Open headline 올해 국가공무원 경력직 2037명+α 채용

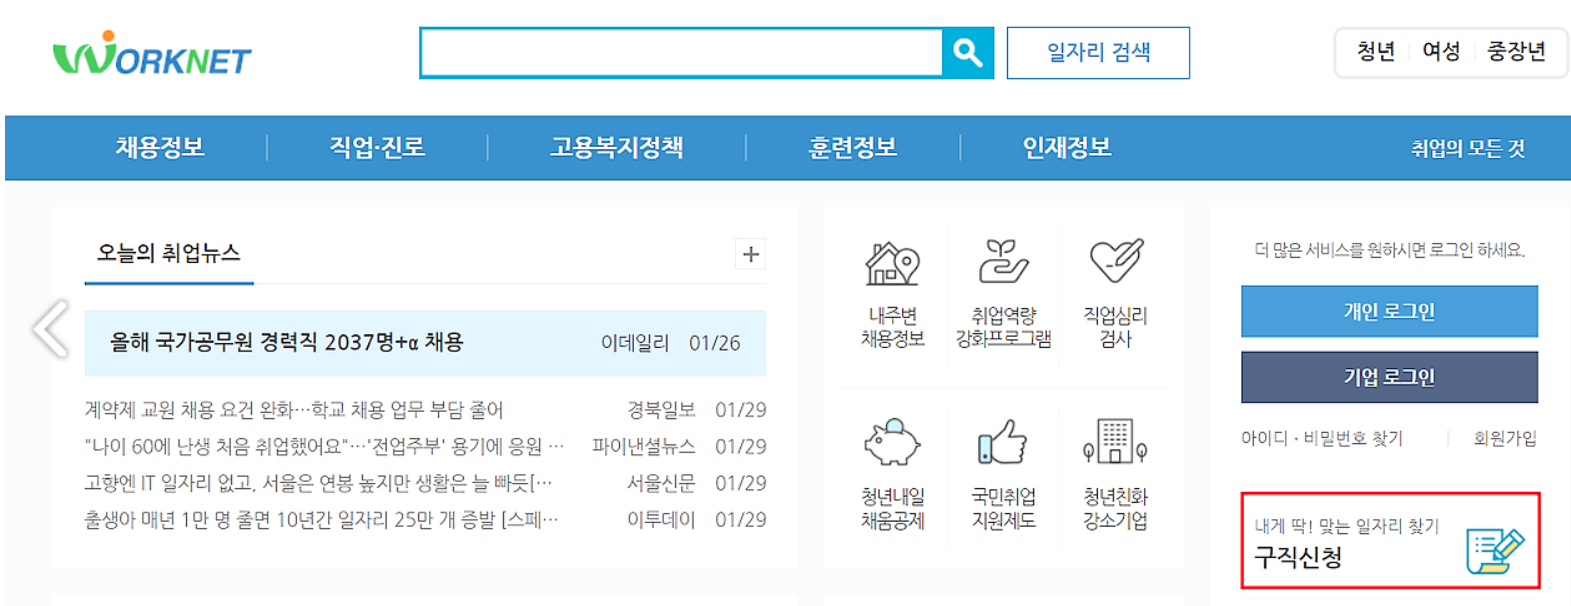[287, 343]
